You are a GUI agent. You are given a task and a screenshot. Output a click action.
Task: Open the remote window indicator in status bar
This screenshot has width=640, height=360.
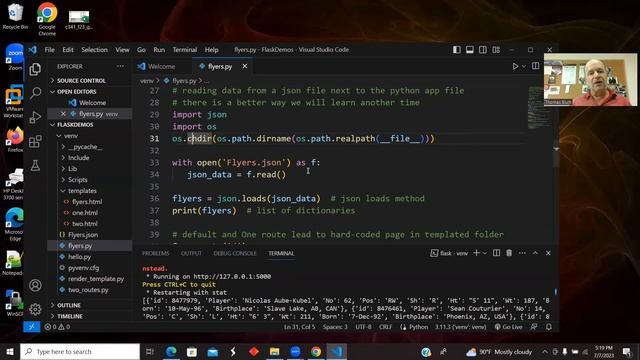pyautogui.click(x=31, y=327)
